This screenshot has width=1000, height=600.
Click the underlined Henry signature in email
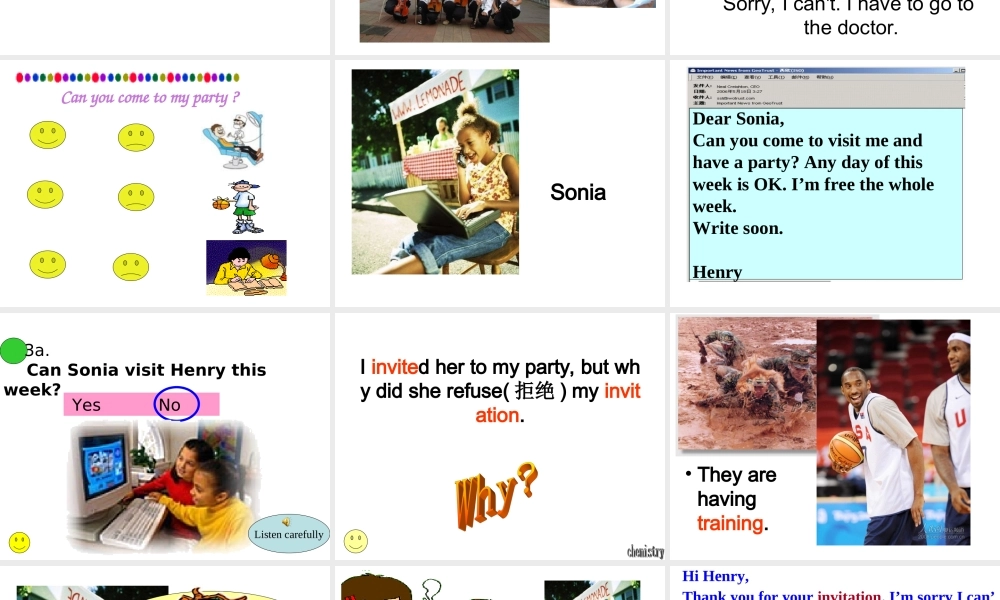point(717,272)
